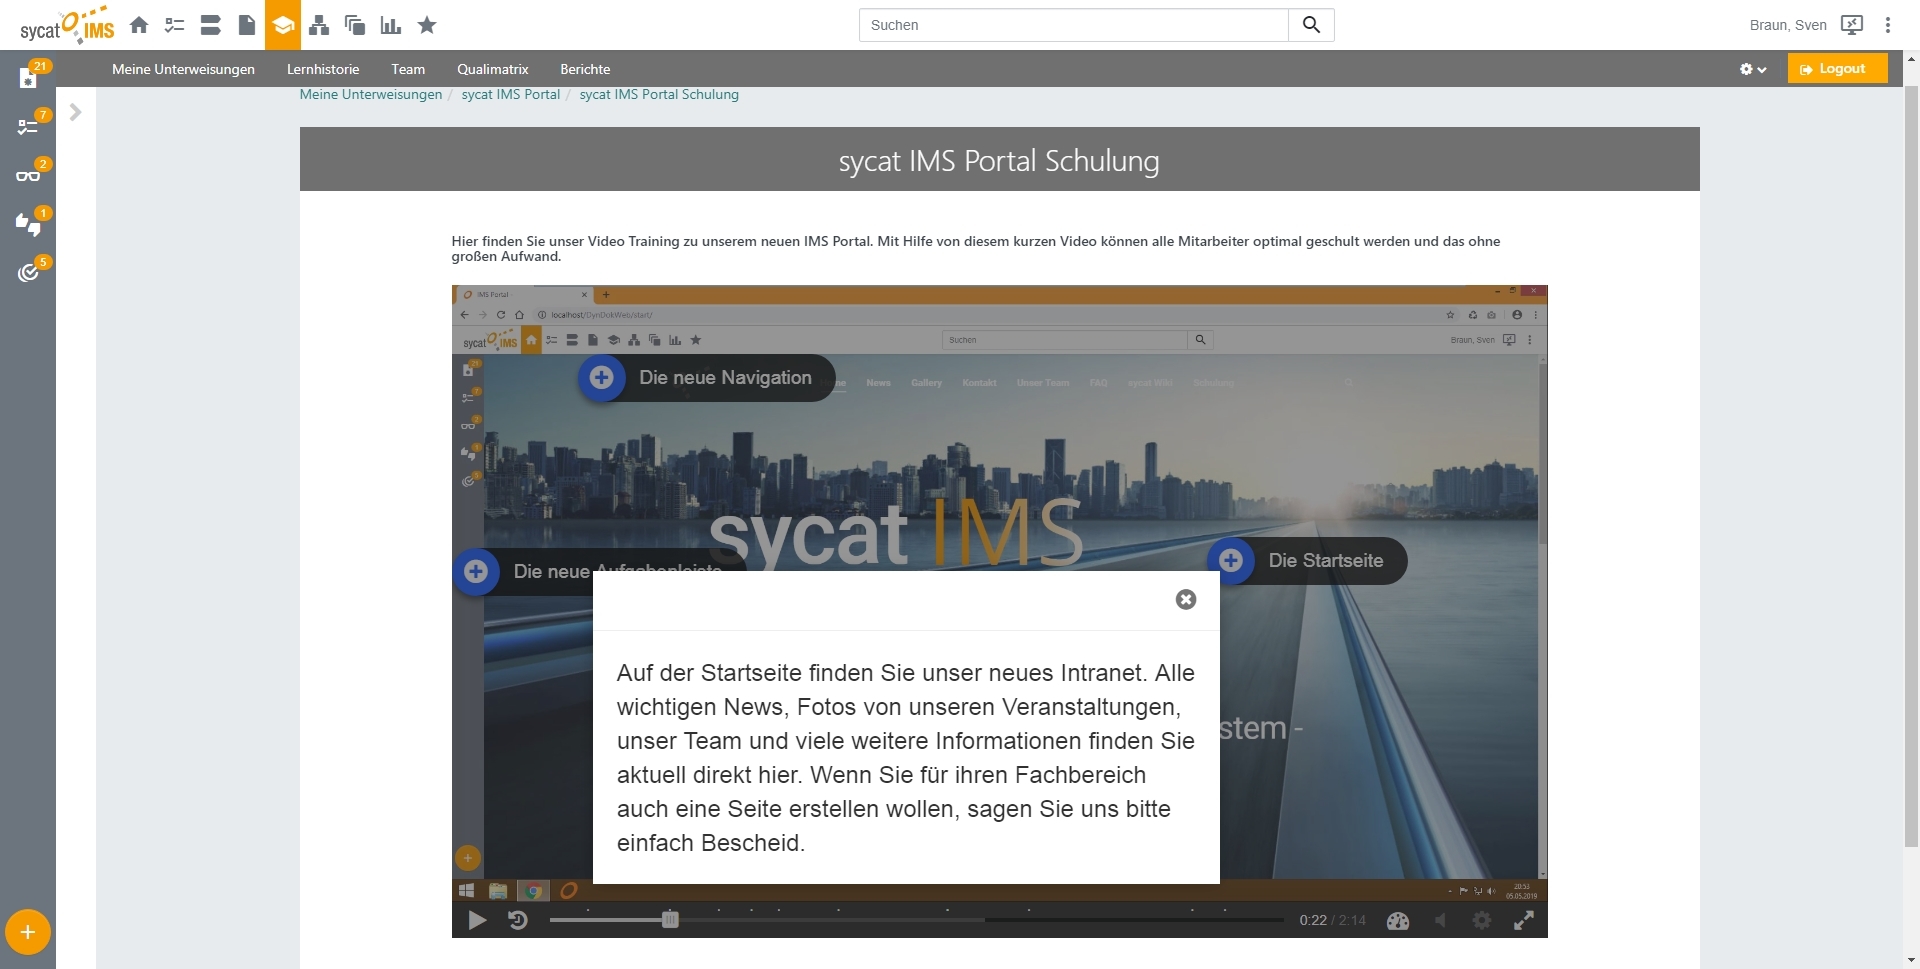Open the task checklist icon in top toolbar

(x=175, y=25)
